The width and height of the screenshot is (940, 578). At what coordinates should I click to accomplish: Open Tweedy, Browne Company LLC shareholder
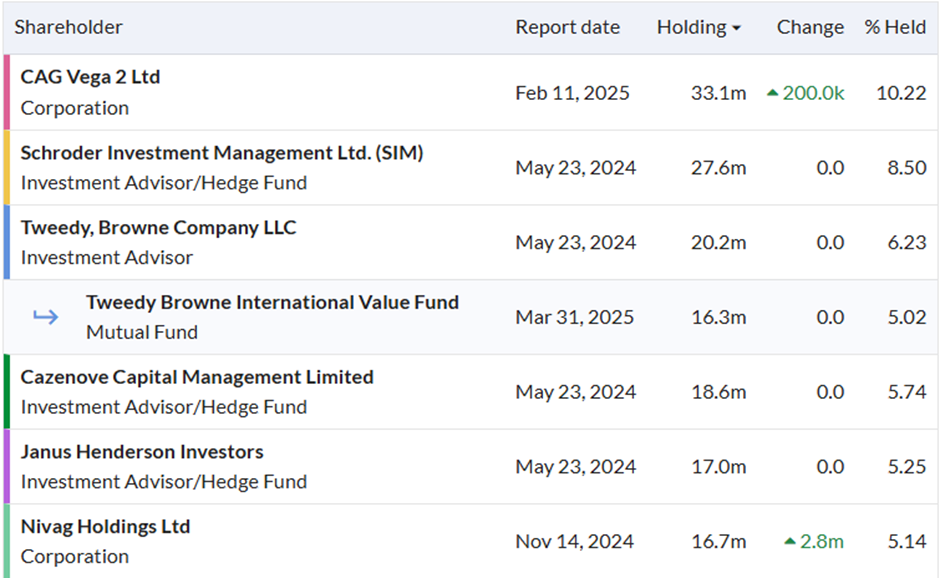tap(158, 227)
